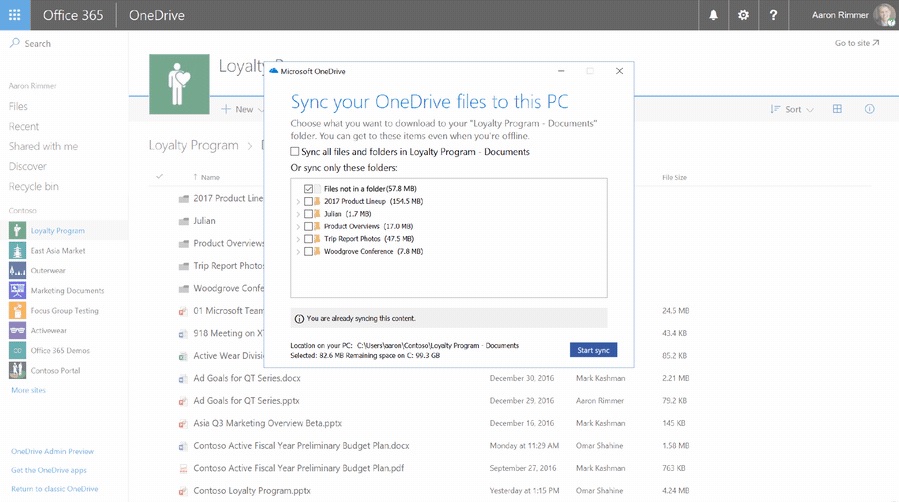Check the Trip Report Photos folder box
Image resolution: width=899 pixels, height=502 pixels.
click(x=308, y=239)
